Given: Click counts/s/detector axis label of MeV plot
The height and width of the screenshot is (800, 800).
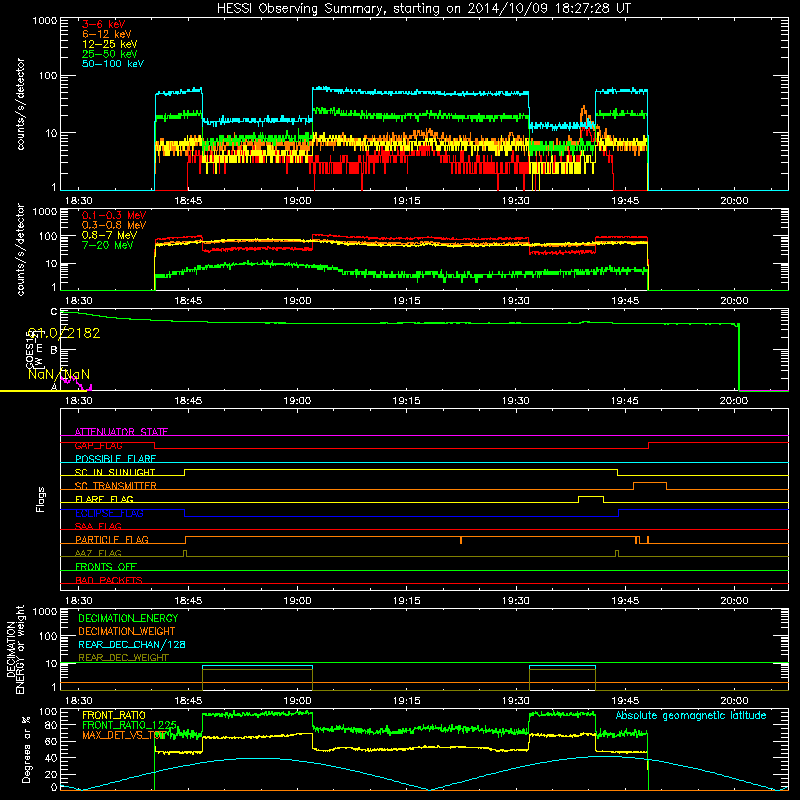Looking at the screenshot, I should (20, 249).
